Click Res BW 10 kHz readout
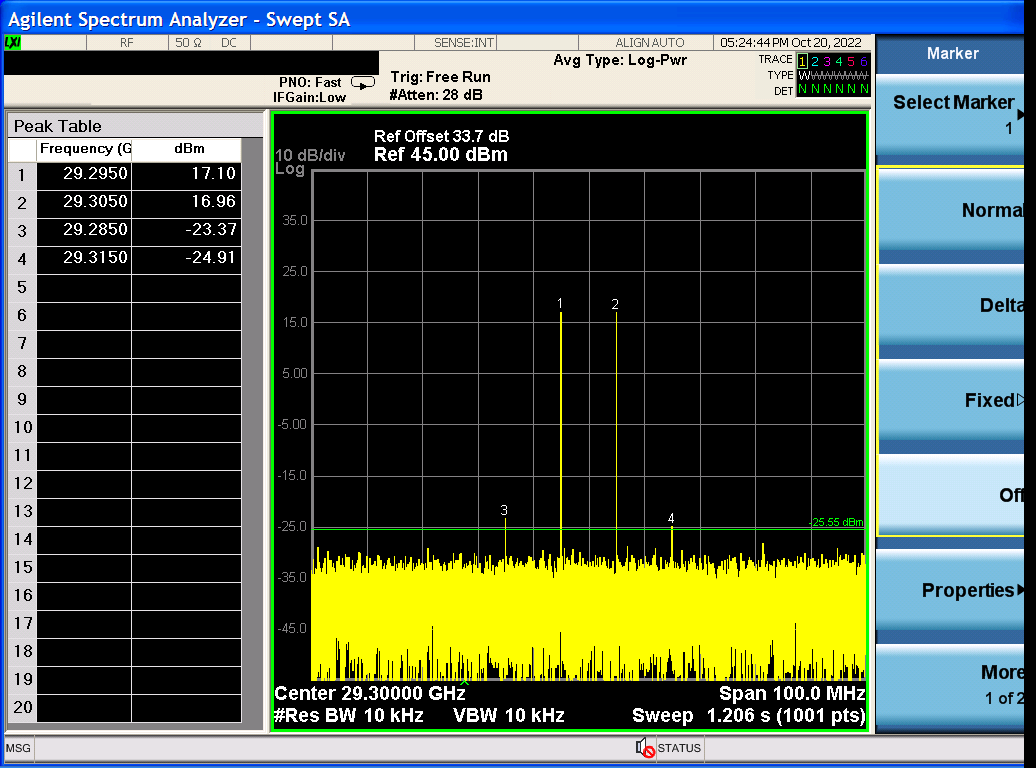The height and width of the screenshot is (768, 1036). point(348,716)
